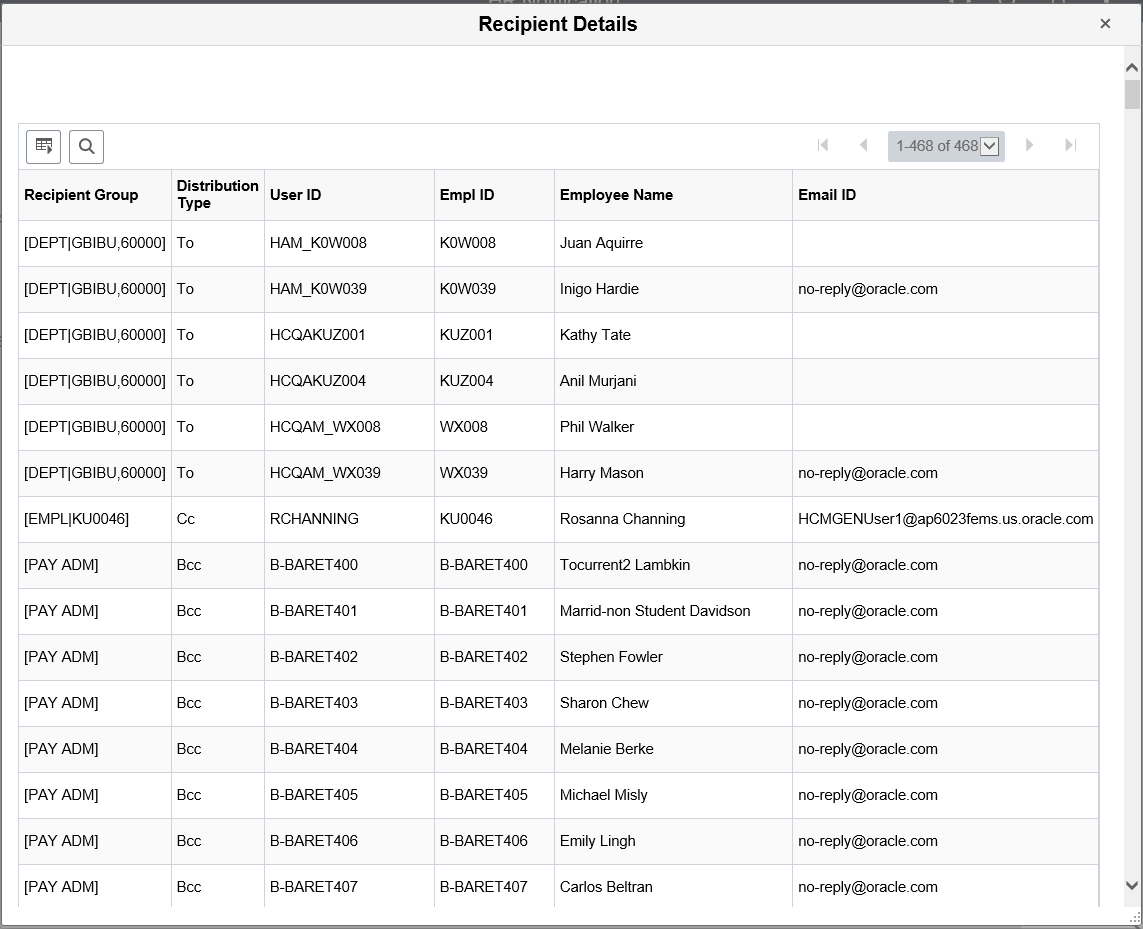Select employee ID WX039
The height and width of the screenshot is (929, 1143).
tap(464, 473)
